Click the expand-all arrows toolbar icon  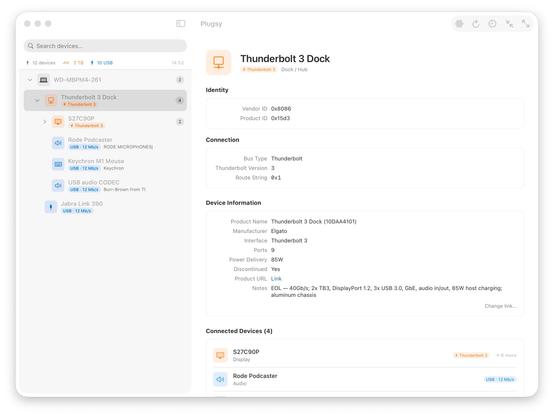(x=525, y=24)
